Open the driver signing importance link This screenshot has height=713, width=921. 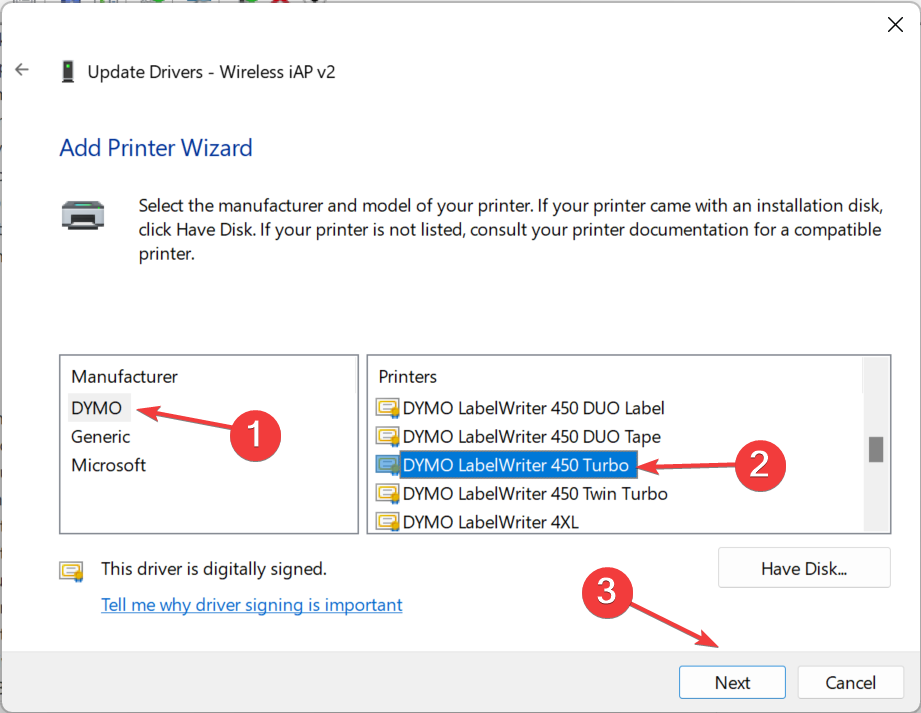tap(251, 605)
